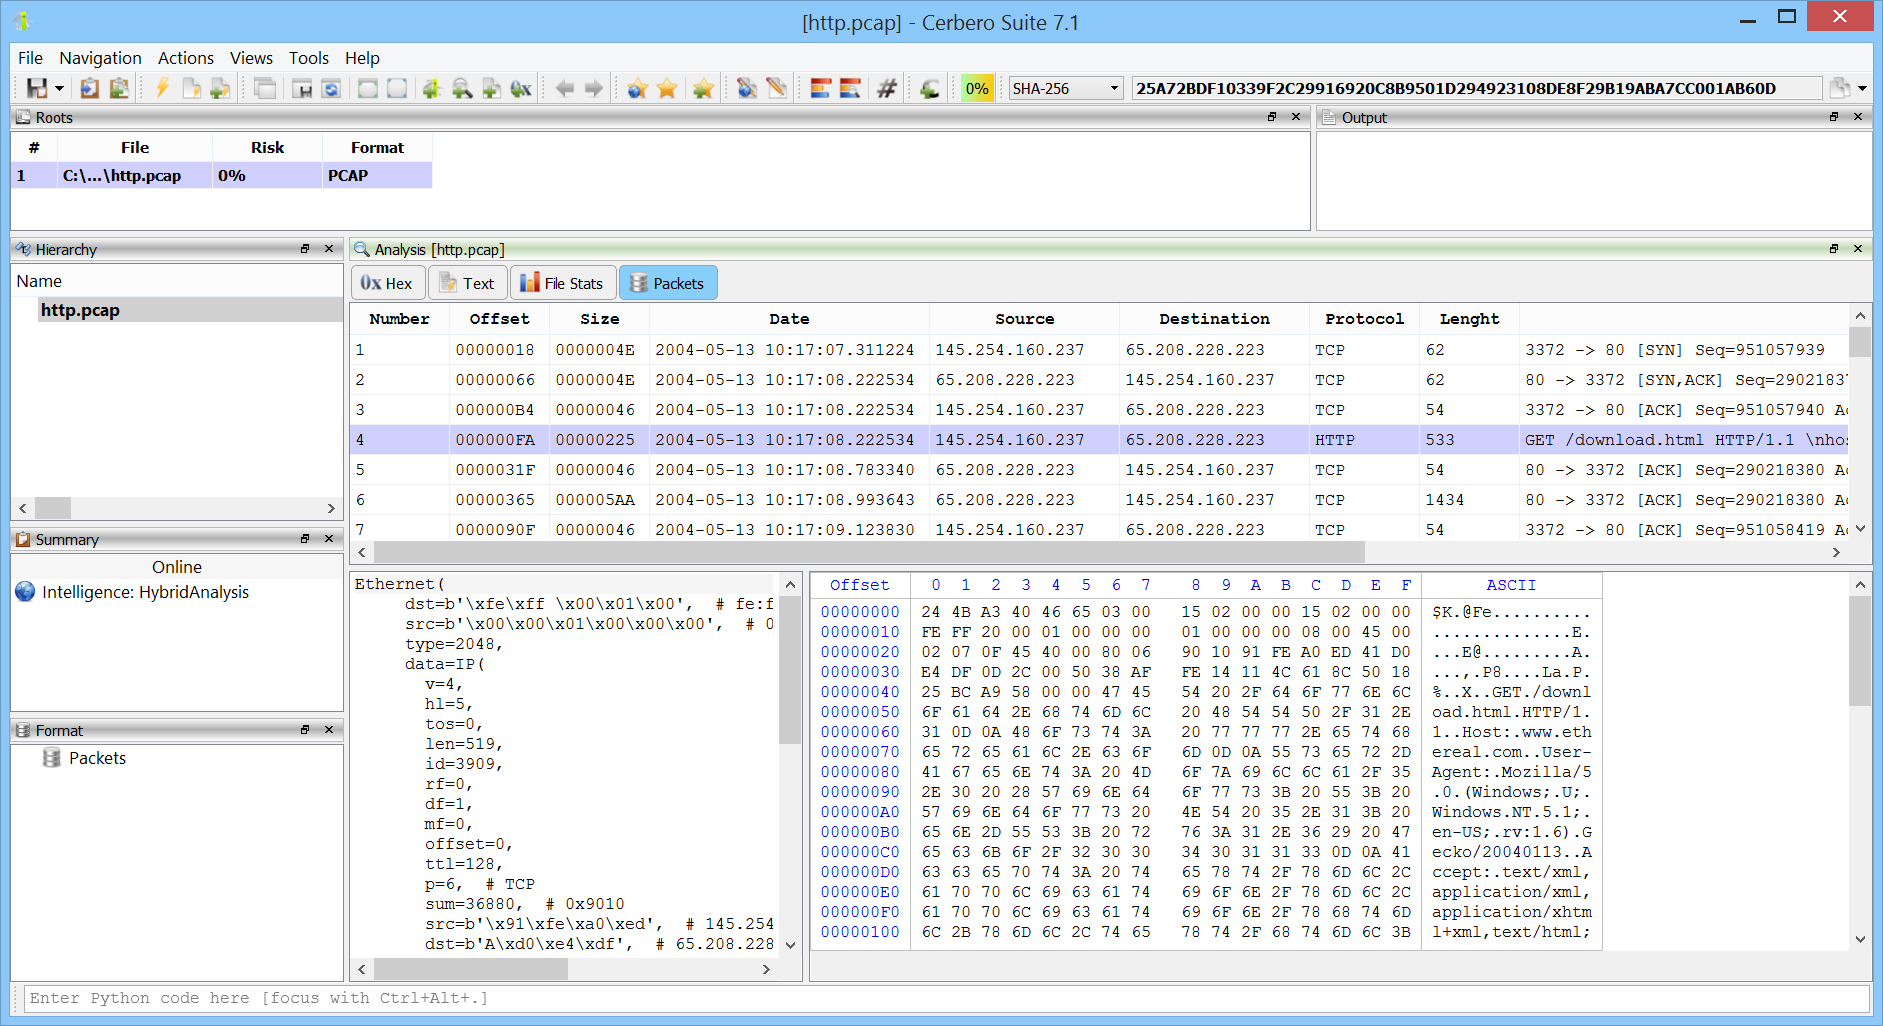Viewport: 1883px width, 1026px height.
Task: Click the HybridAnalysis intelligence globe icon
Action: tap(23, 592)
